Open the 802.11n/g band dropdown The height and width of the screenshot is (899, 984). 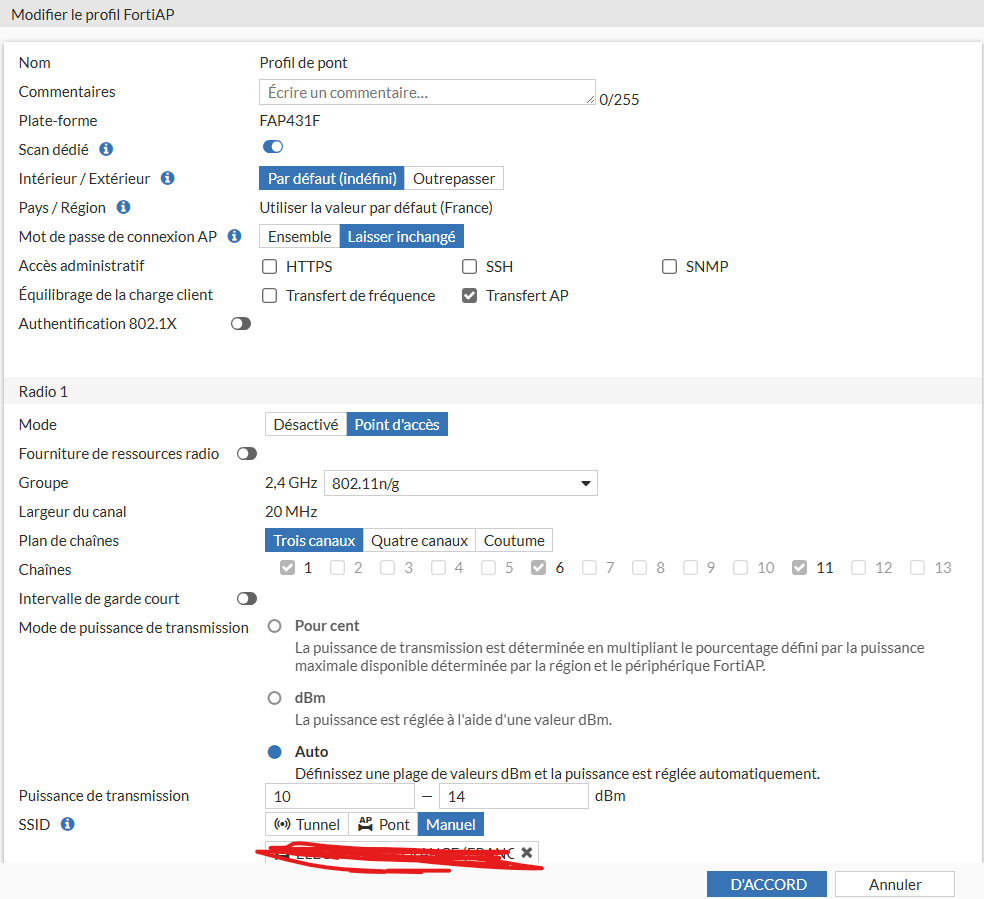(x=460, y=483)
